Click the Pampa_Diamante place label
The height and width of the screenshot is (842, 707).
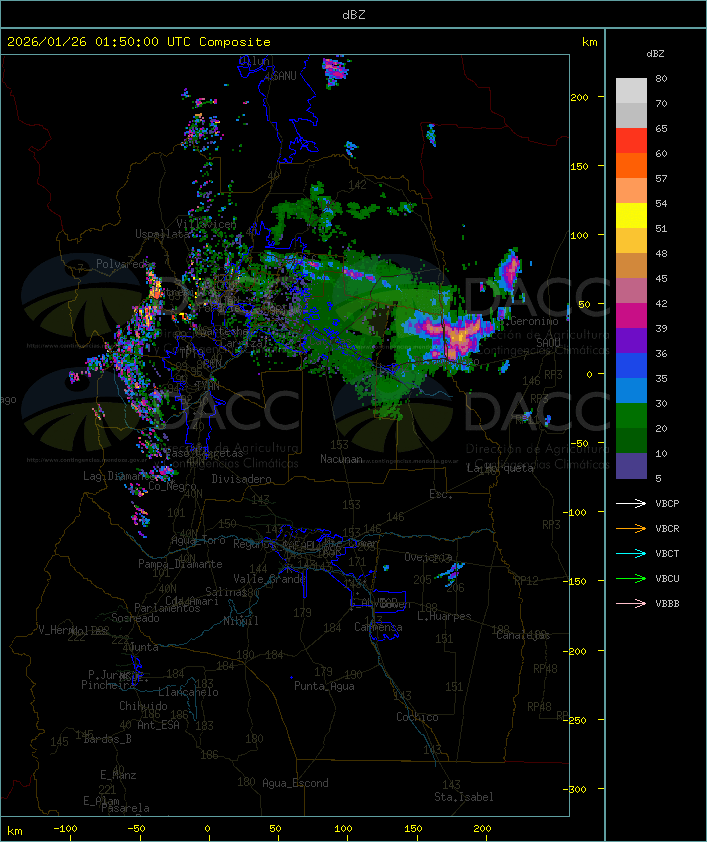pos(180,564)
